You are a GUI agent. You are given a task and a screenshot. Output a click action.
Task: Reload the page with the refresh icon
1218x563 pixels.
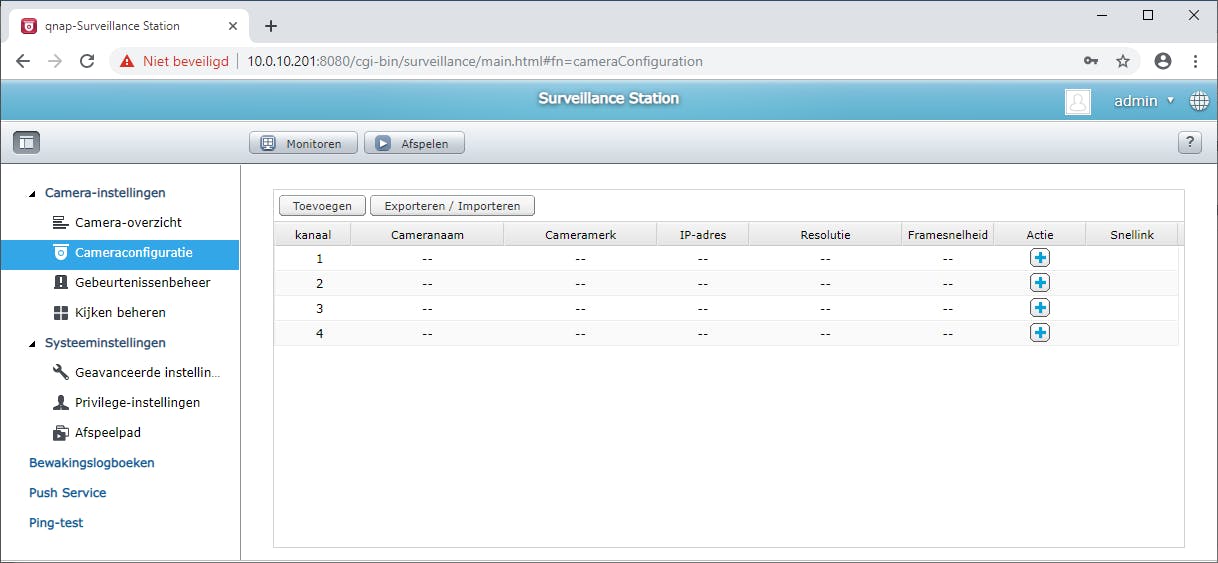point(87,61)
